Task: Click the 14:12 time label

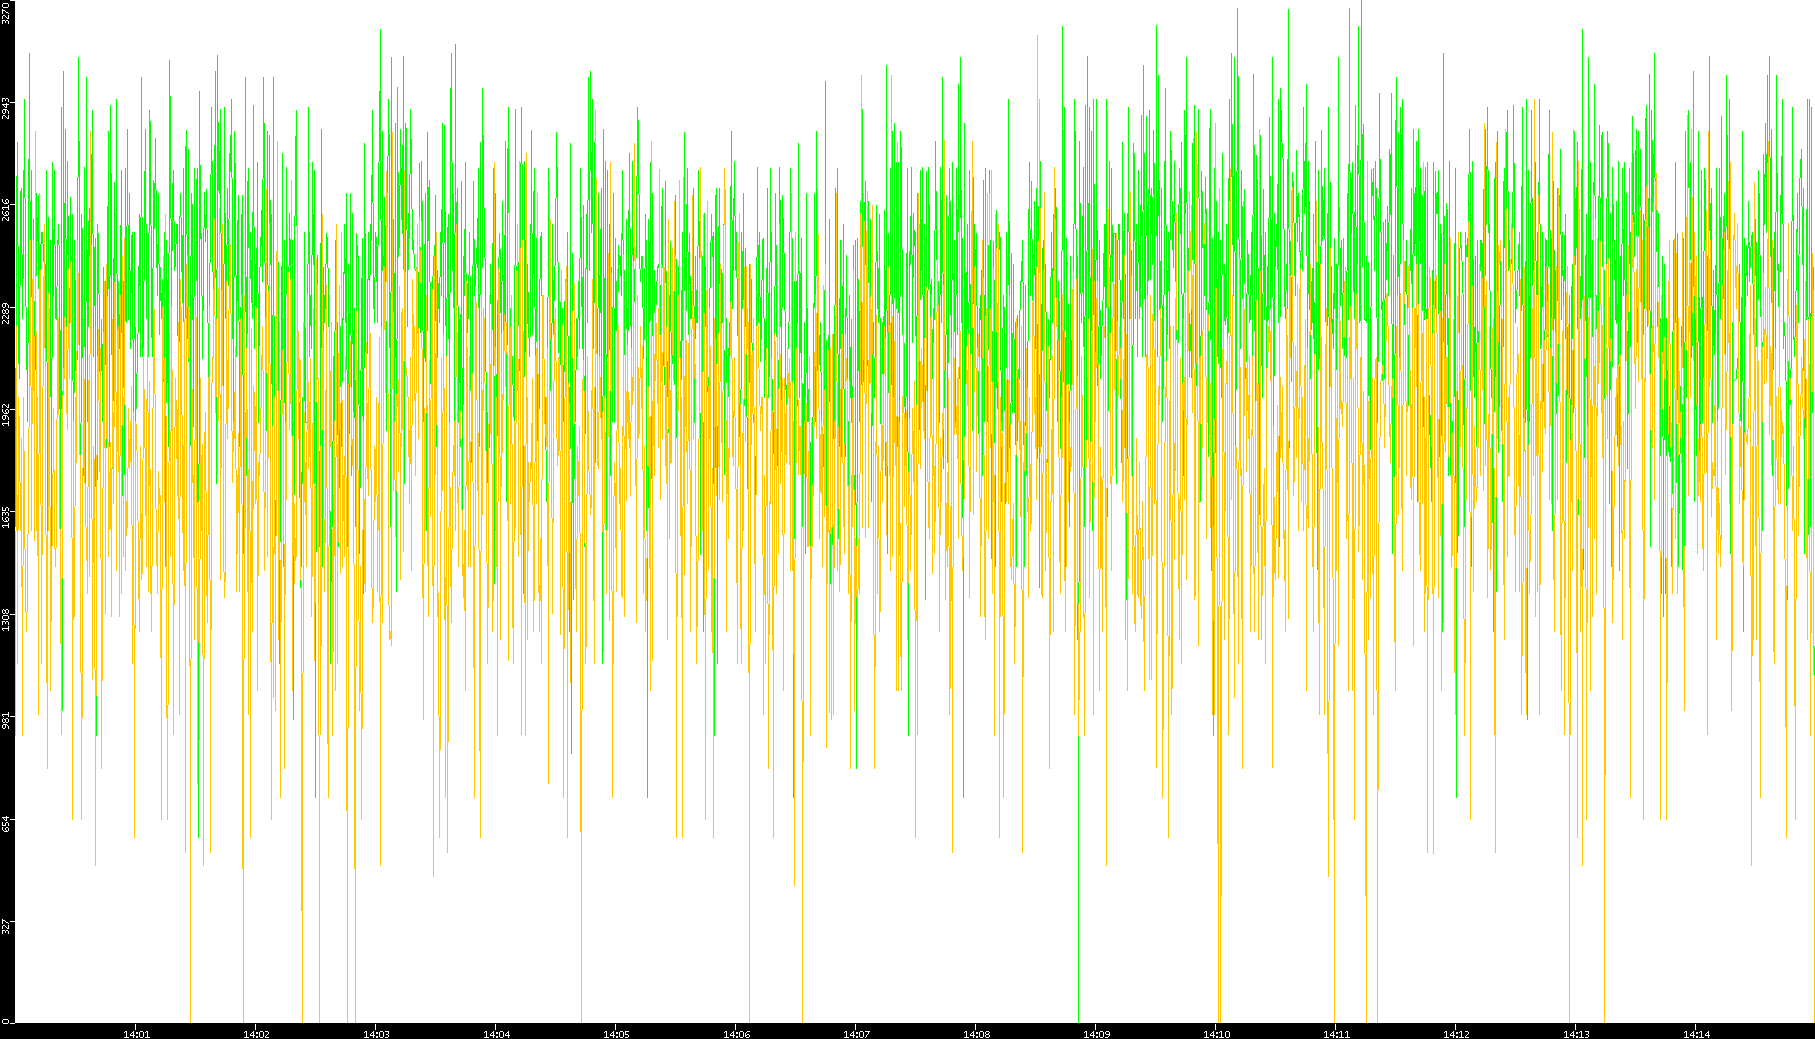Action: click(1456, 1033)
